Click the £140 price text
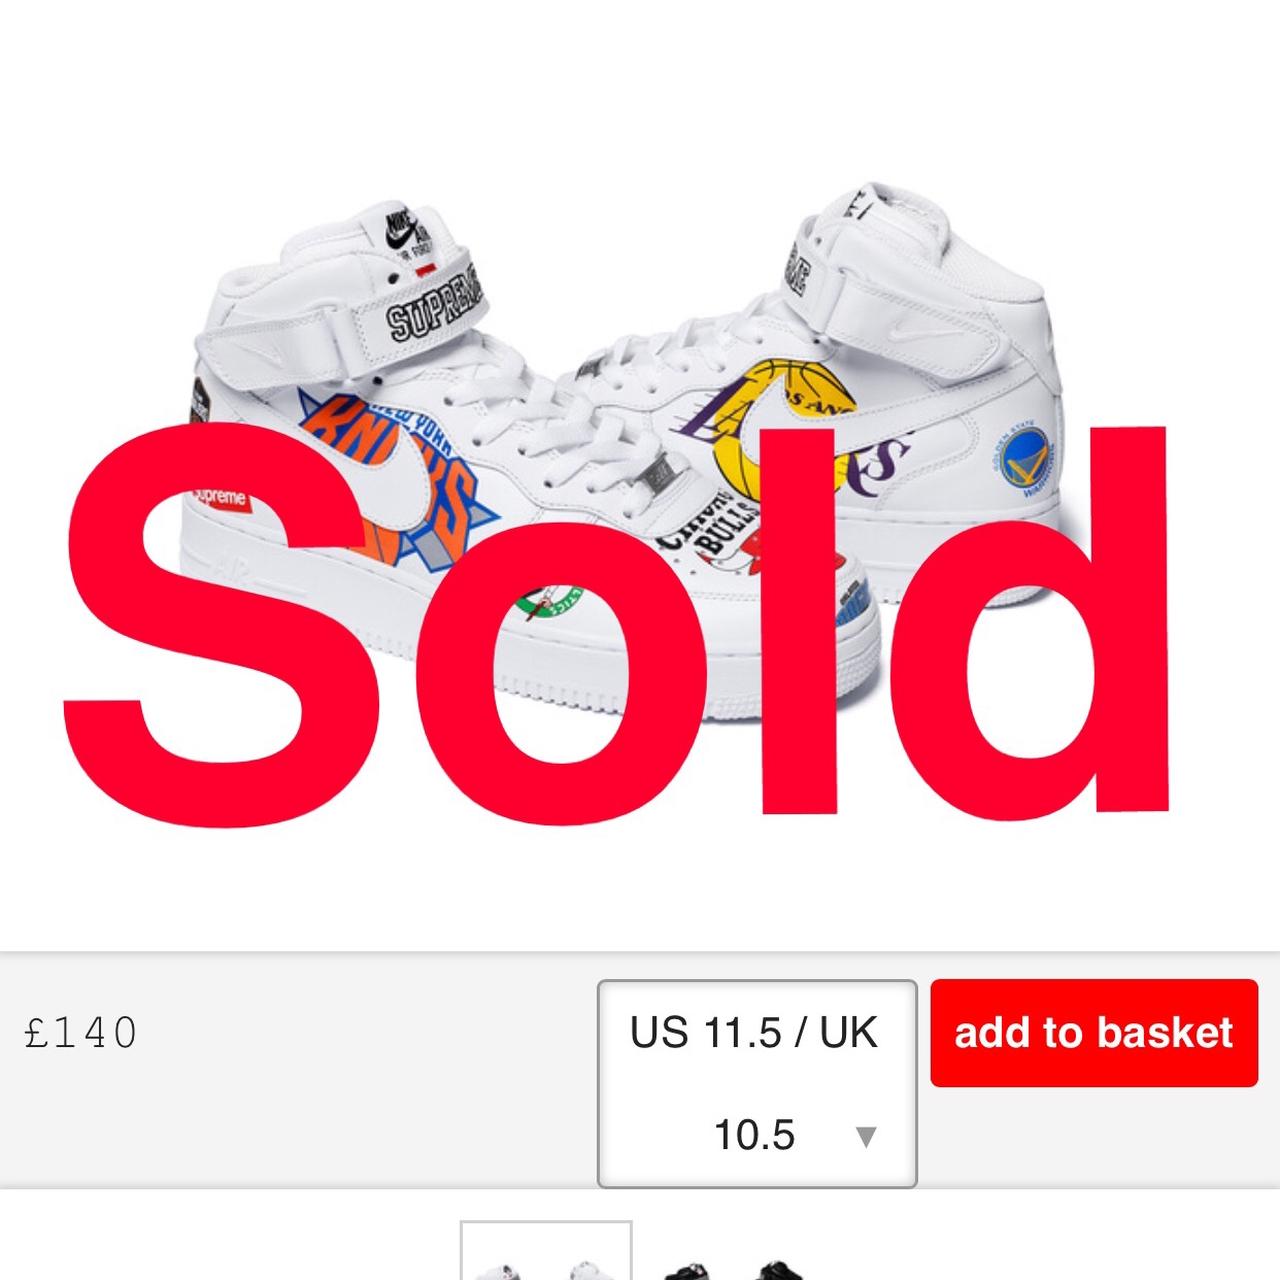This screenshot has height=1280, width=1280. pyautogui.click(x=81, y=1033)
